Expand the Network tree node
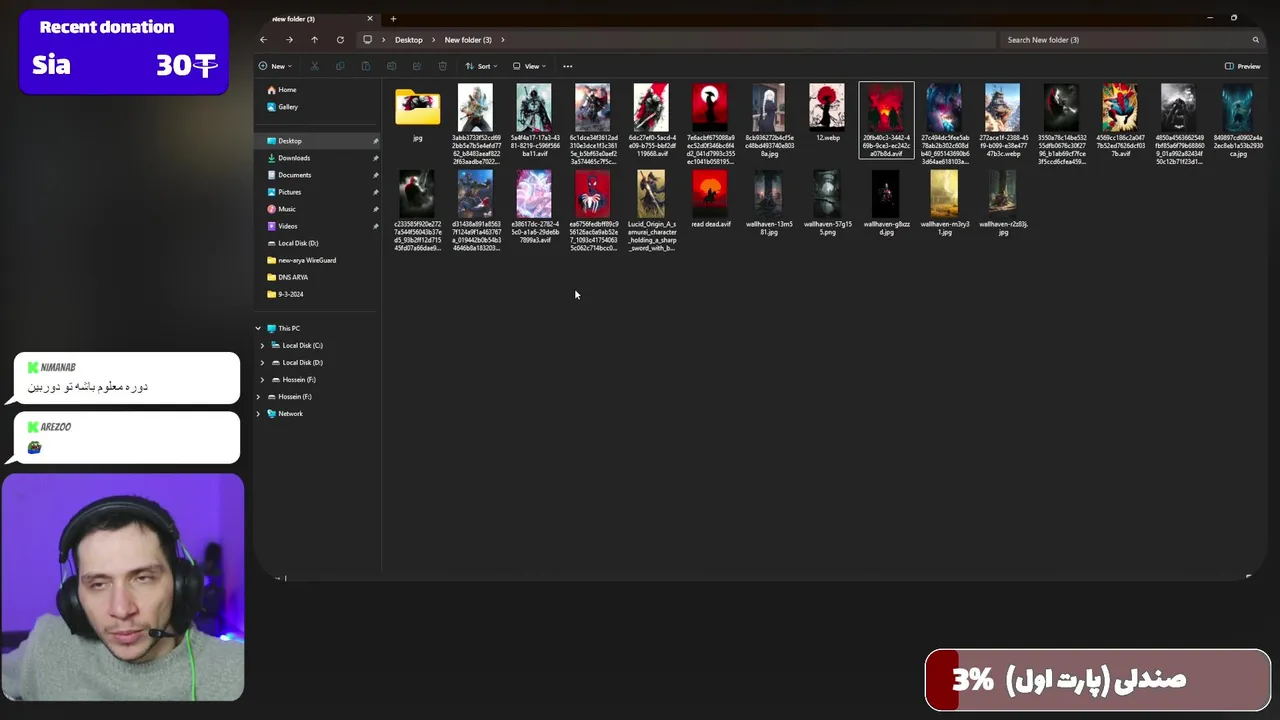Screen dimensions: 1280x720 coord(258,413)
